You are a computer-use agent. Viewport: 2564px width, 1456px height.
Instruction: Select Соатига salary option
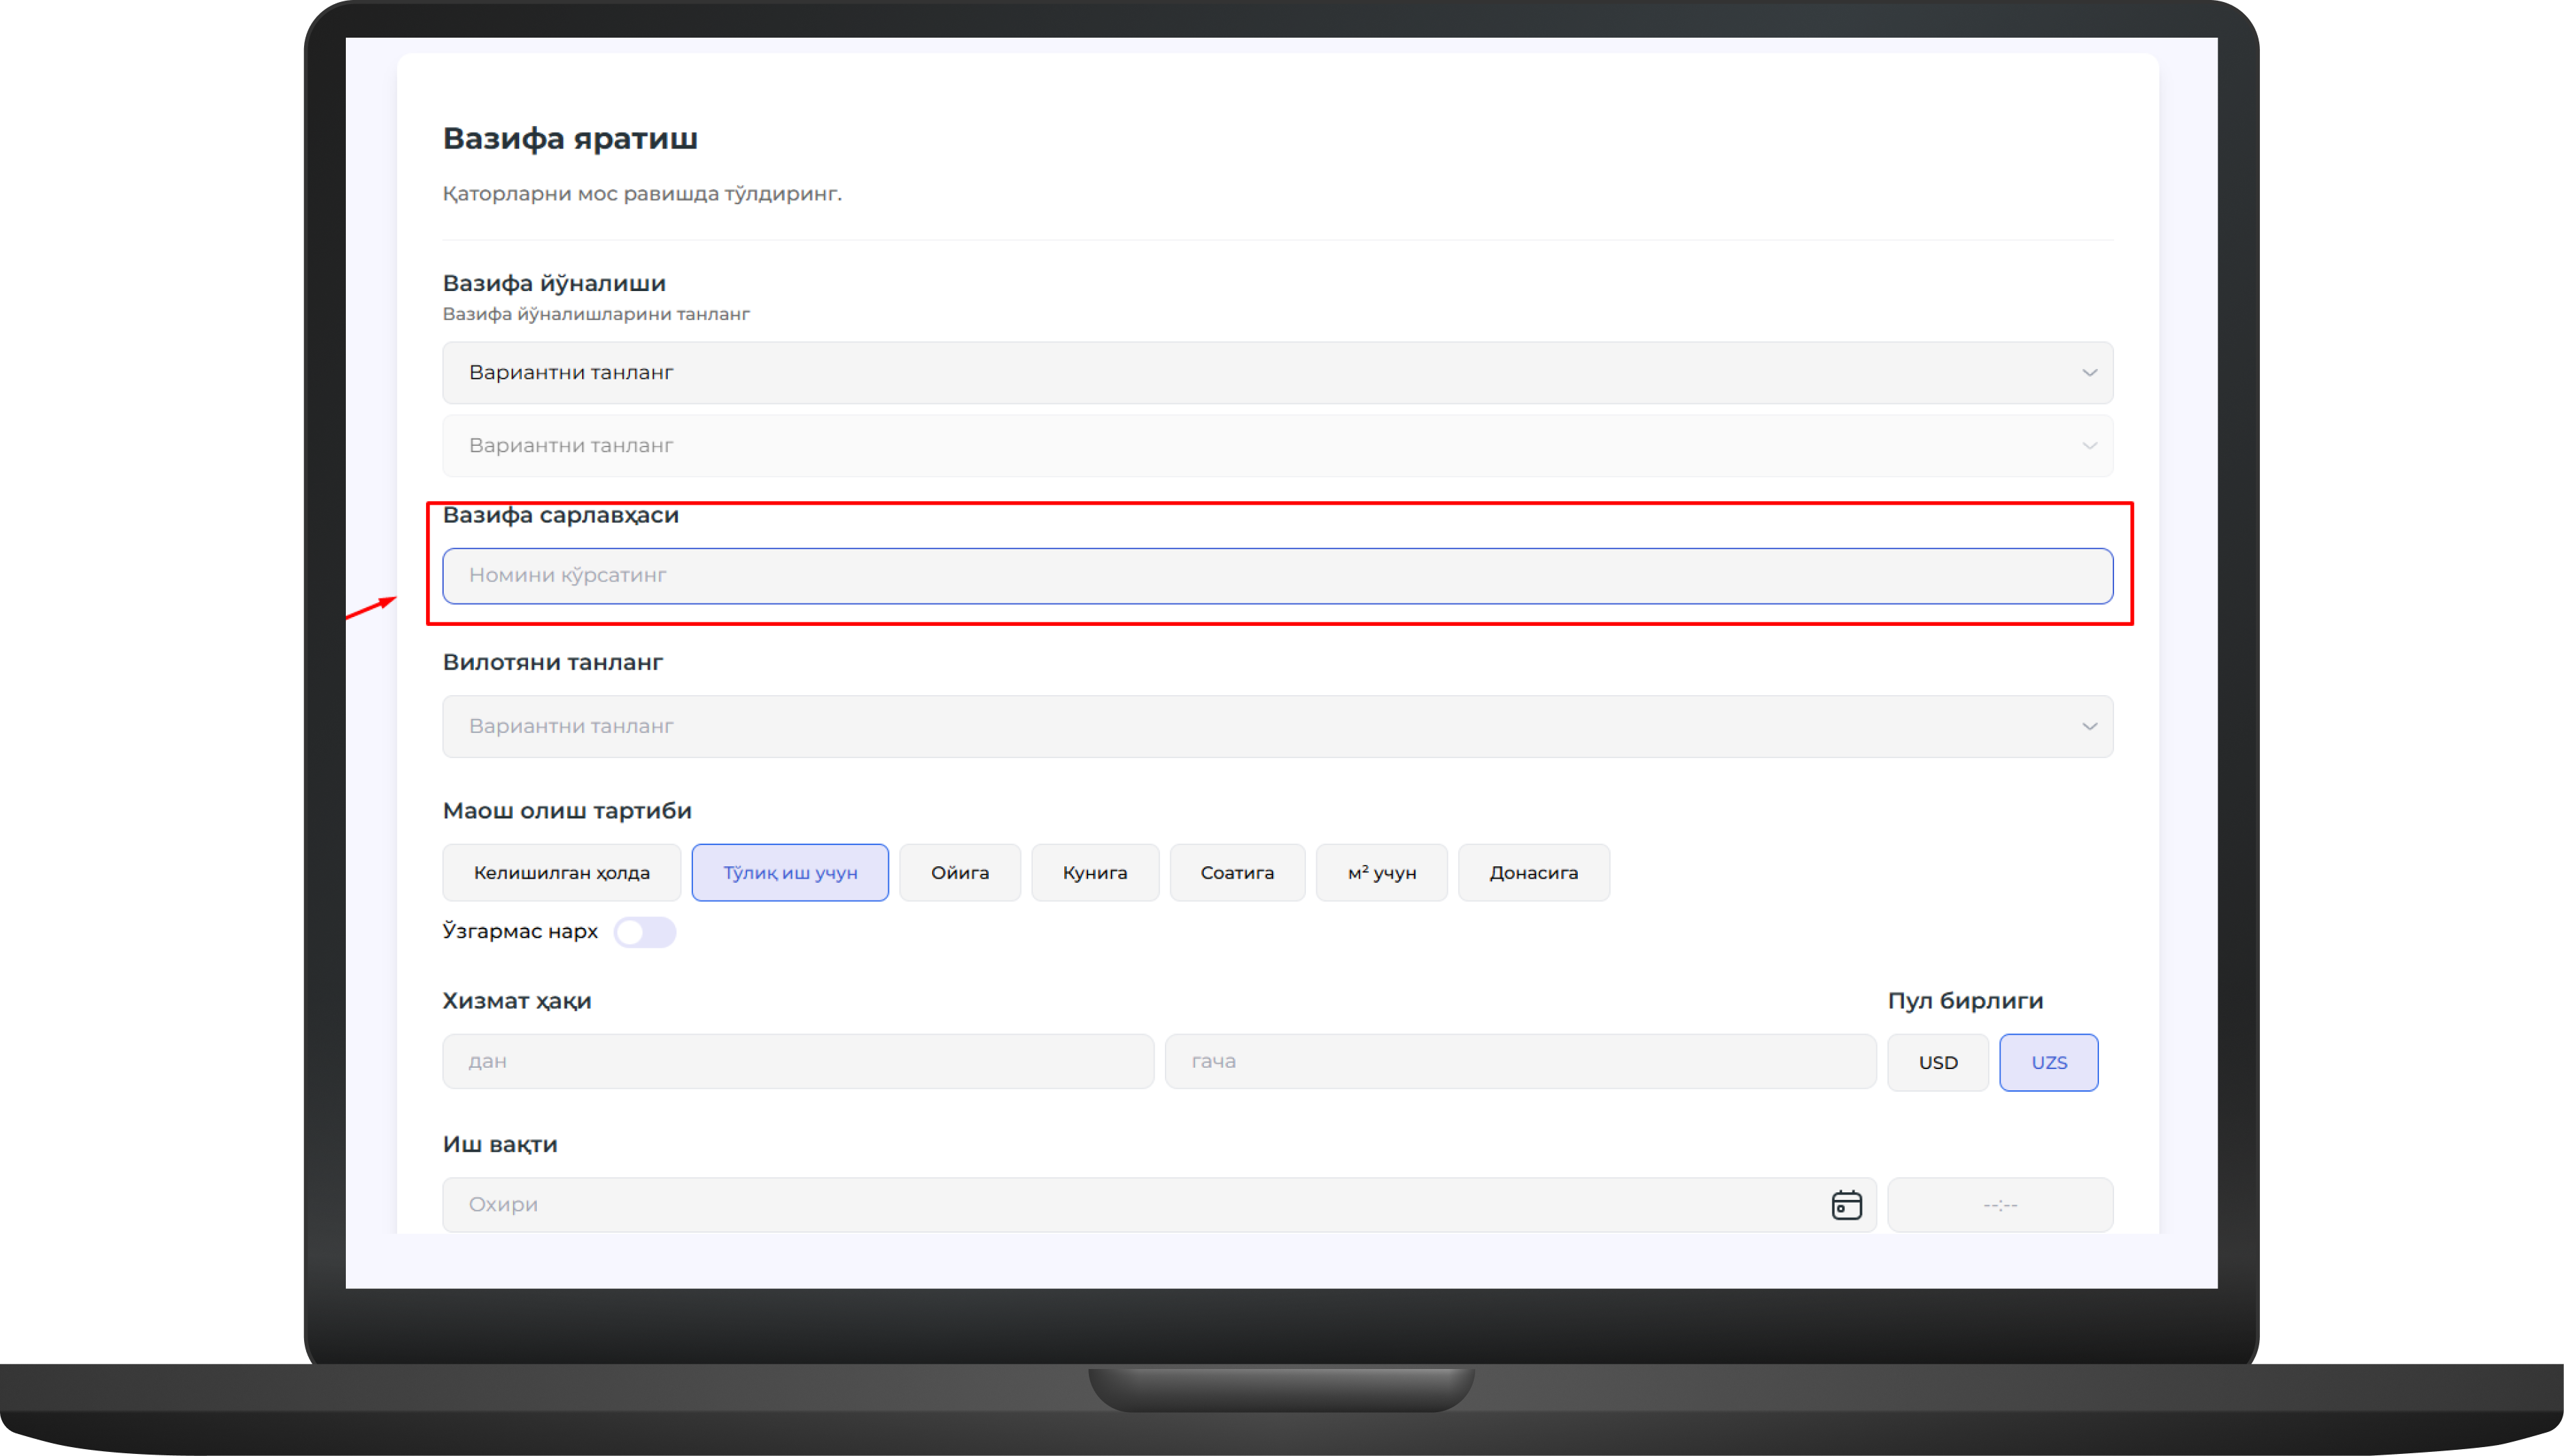(x=1236, y=873)
